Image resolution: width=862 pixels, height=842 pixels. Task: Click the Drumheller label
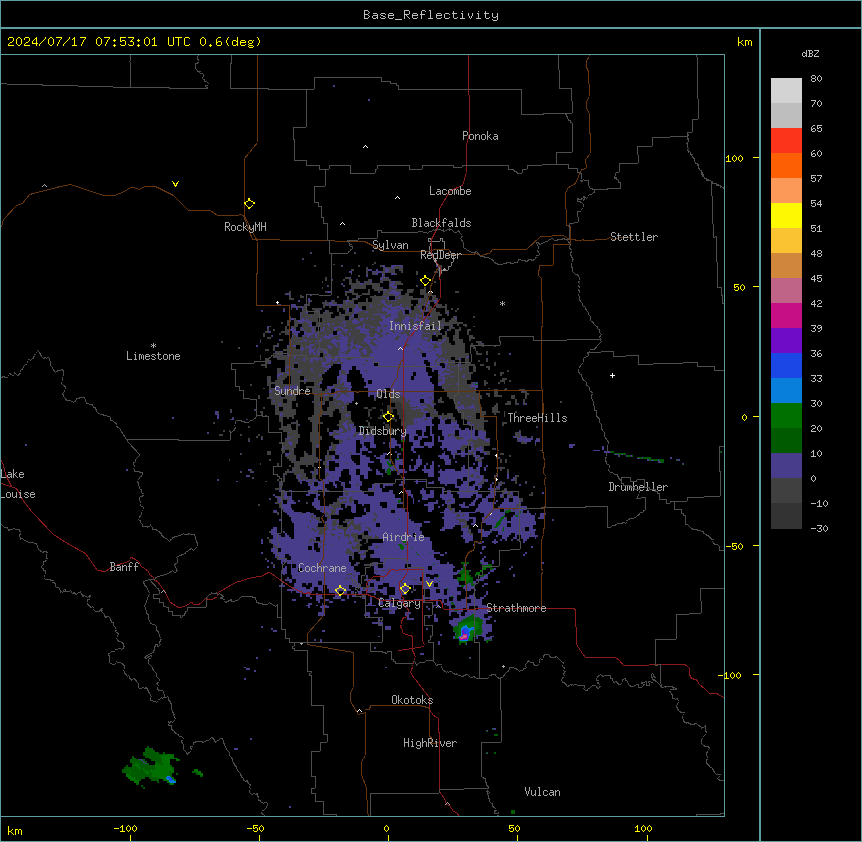click(x=638, y=487)
